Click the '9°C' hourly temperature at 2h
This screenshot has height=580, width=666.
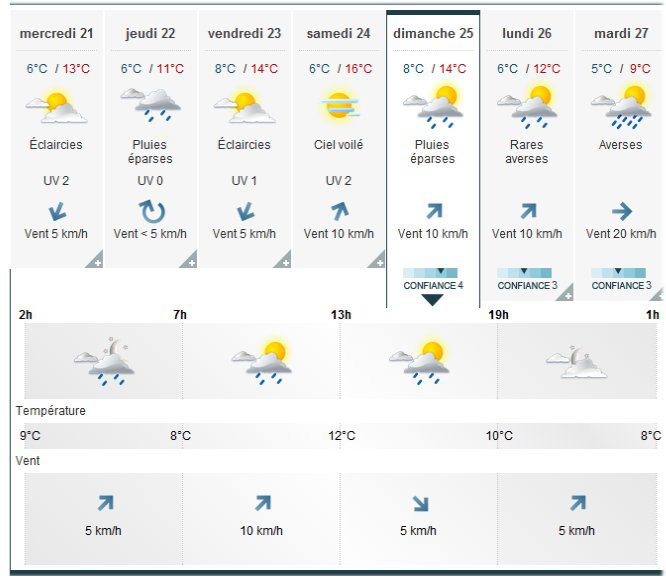pyautogui.click(x=30, y=436)
